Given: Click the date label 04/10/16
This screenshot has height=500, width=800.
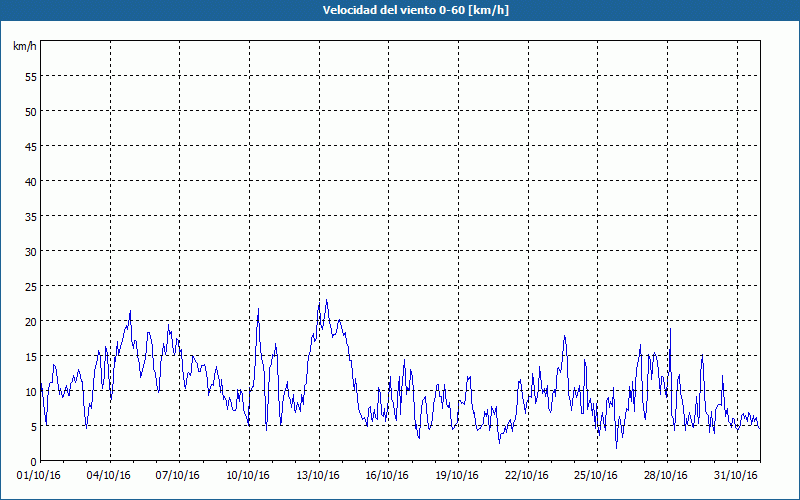Looking at the screenshot, I should click(109, 476).
